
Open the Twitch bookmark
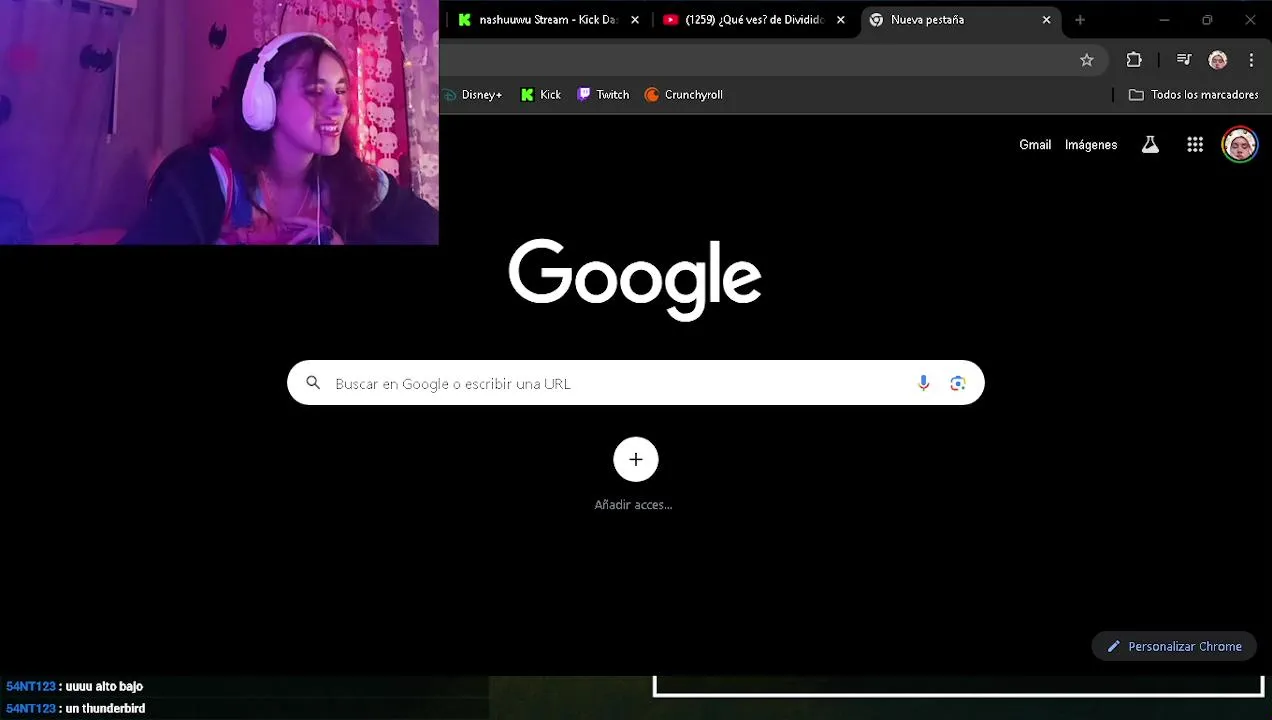click(603, 95)
